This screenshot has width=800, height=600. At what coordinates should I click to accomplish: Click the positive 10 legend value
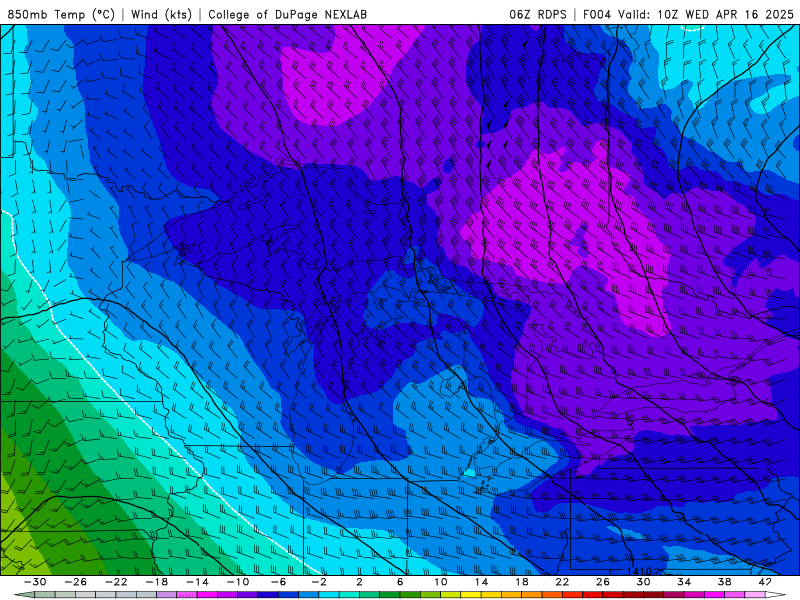(441, 582)
